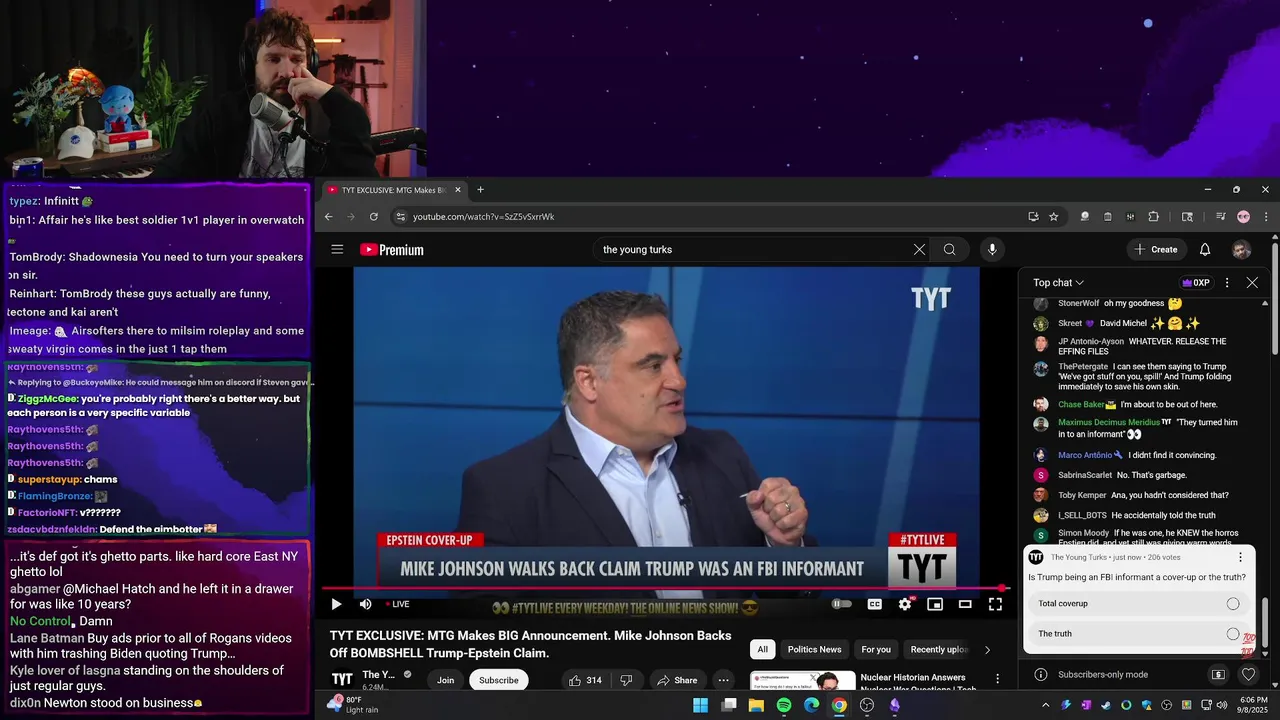Open a new browser tab

click(480, 190)
